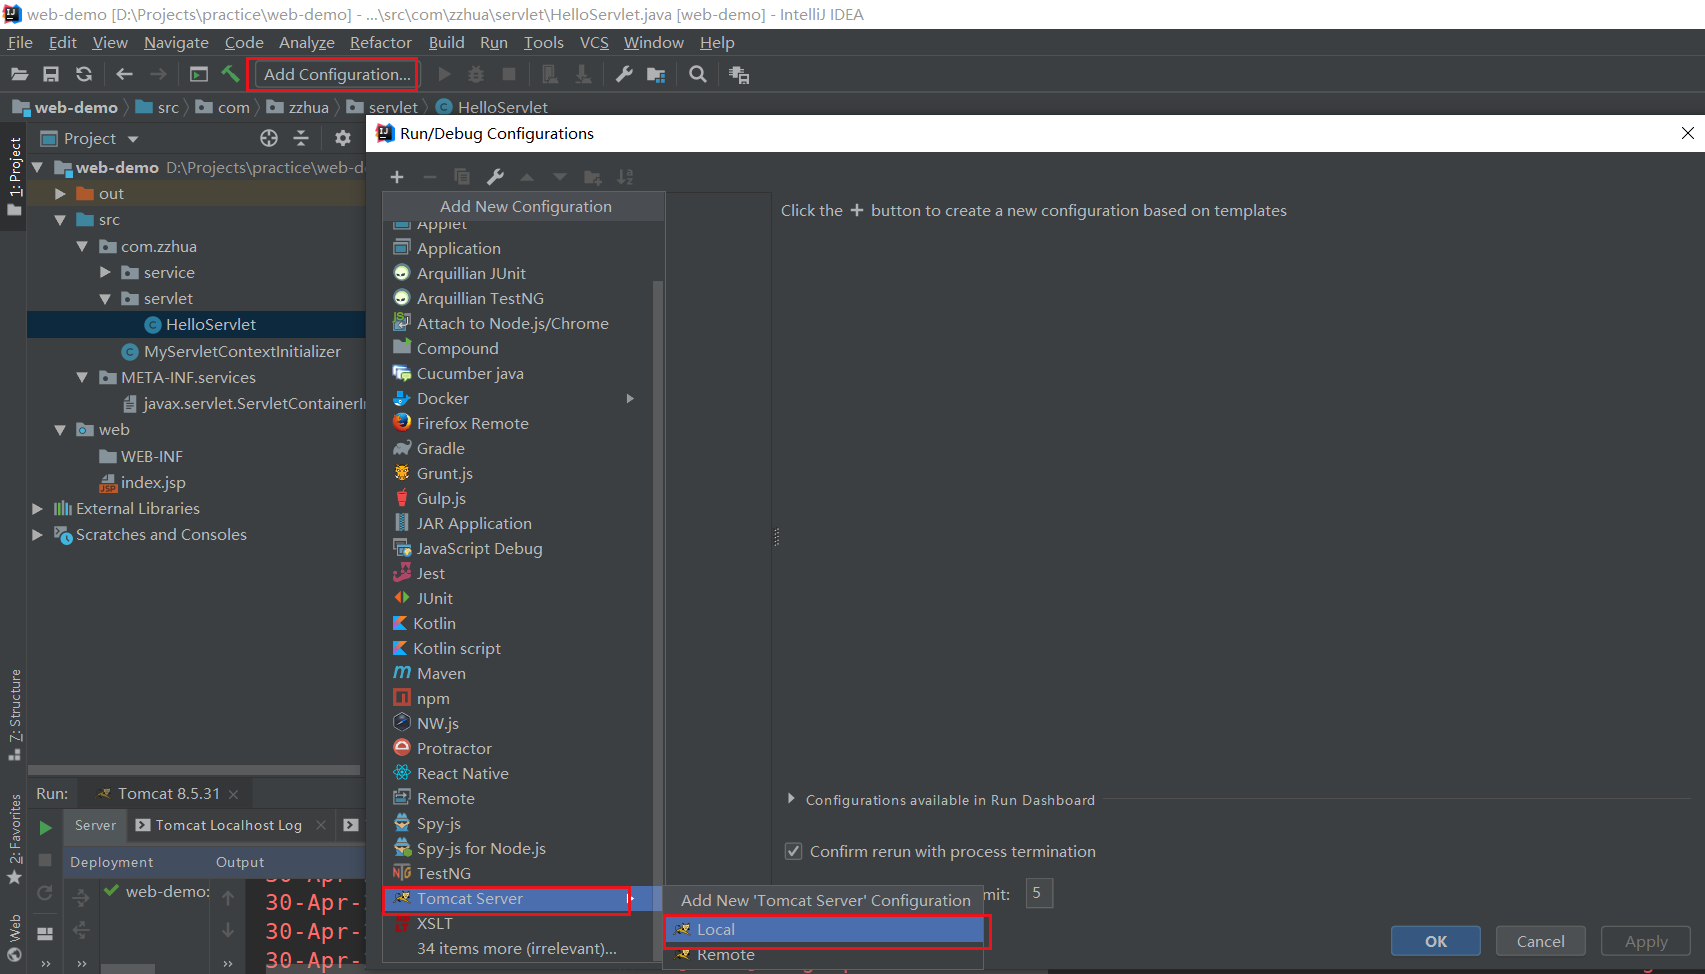Image resolution: width=1705 pixels, height=974 pixels.
Task: Expand Scratches and Consoles node
Action: coord(37,534)
